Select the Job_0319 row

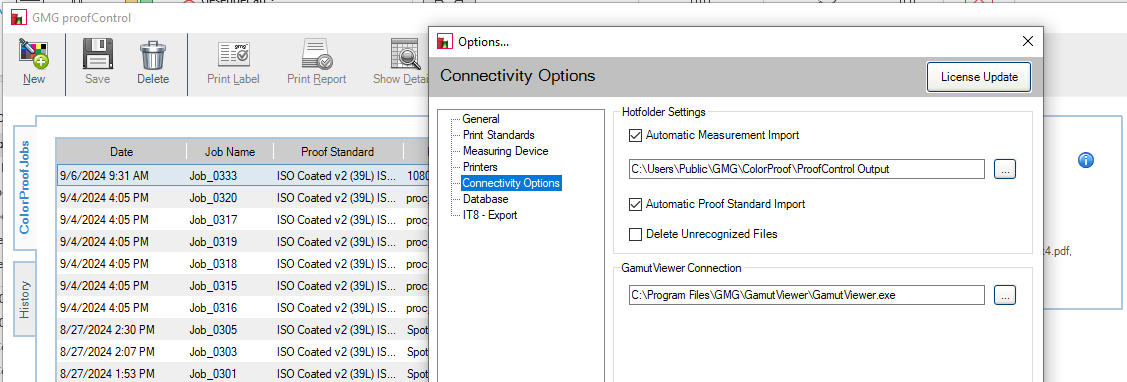[x=243, y=242]
